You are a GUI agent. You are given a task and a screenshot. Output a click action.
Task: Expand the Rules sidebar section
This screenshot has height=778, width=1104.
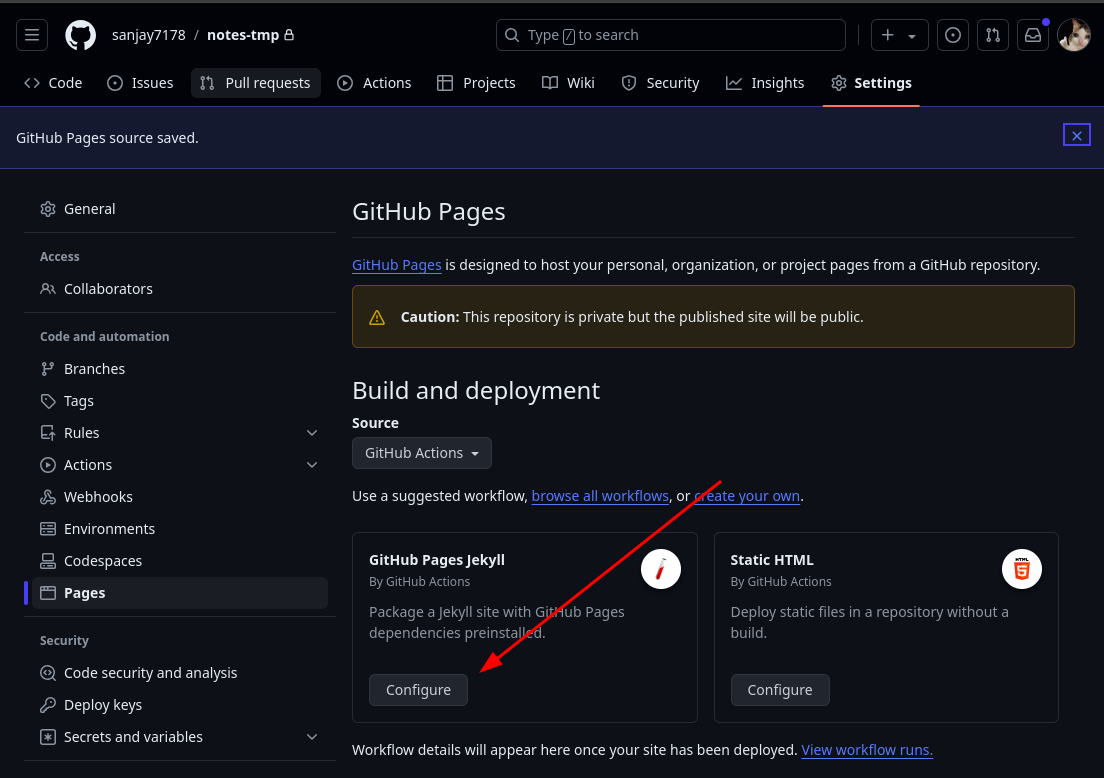click(312, 433)
